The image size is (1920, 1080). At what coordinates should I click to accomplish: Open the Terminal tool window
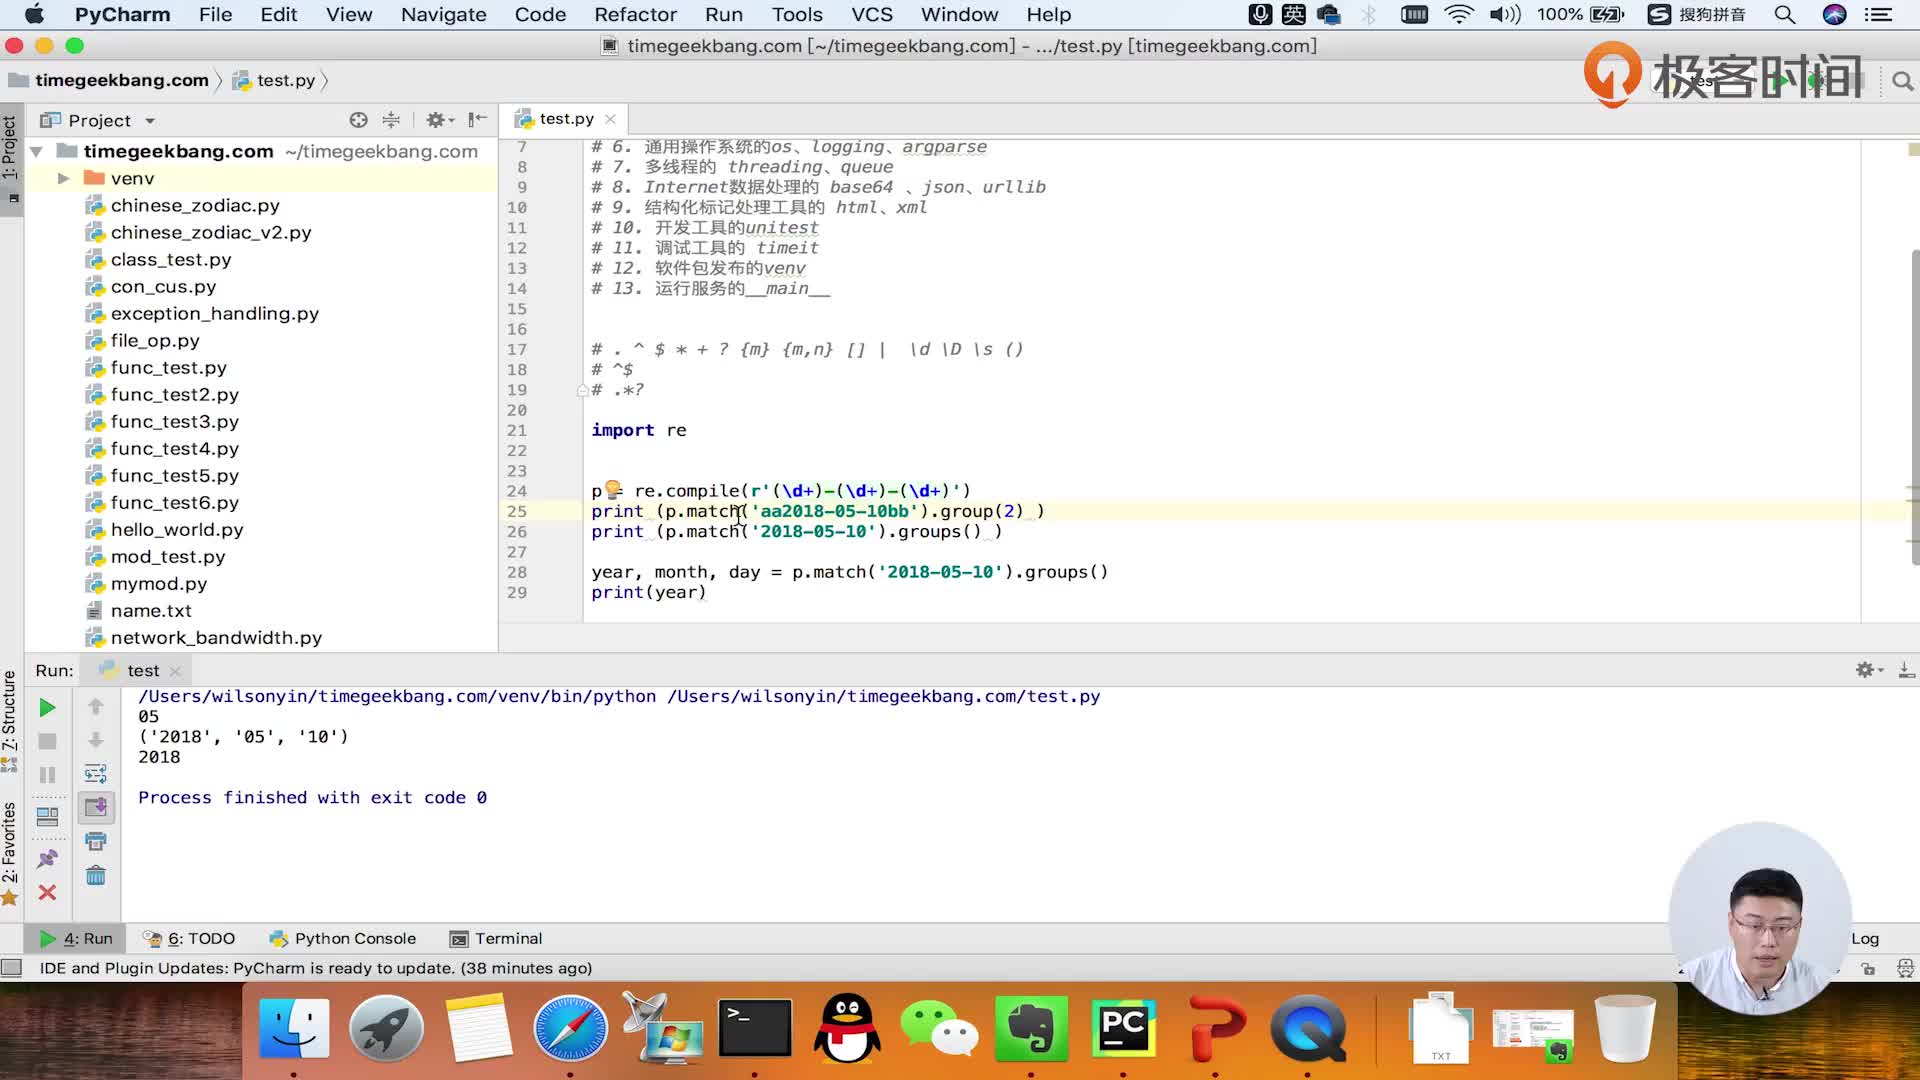[x=496, y=938]
